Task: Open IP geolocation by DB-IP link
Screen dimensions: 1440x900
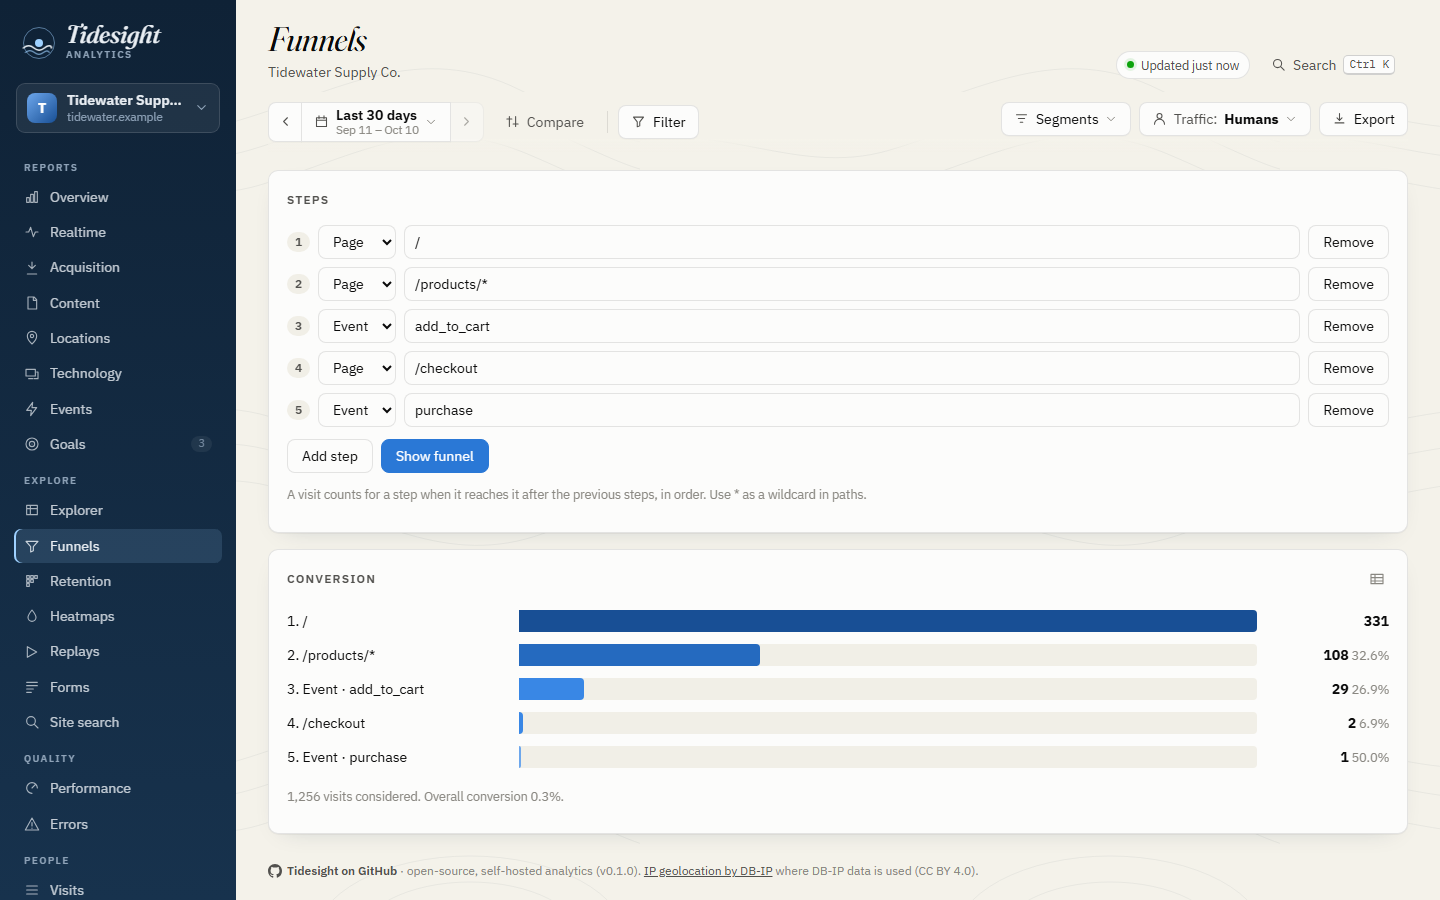Action: pyautogui.click(x=708, y=871)
